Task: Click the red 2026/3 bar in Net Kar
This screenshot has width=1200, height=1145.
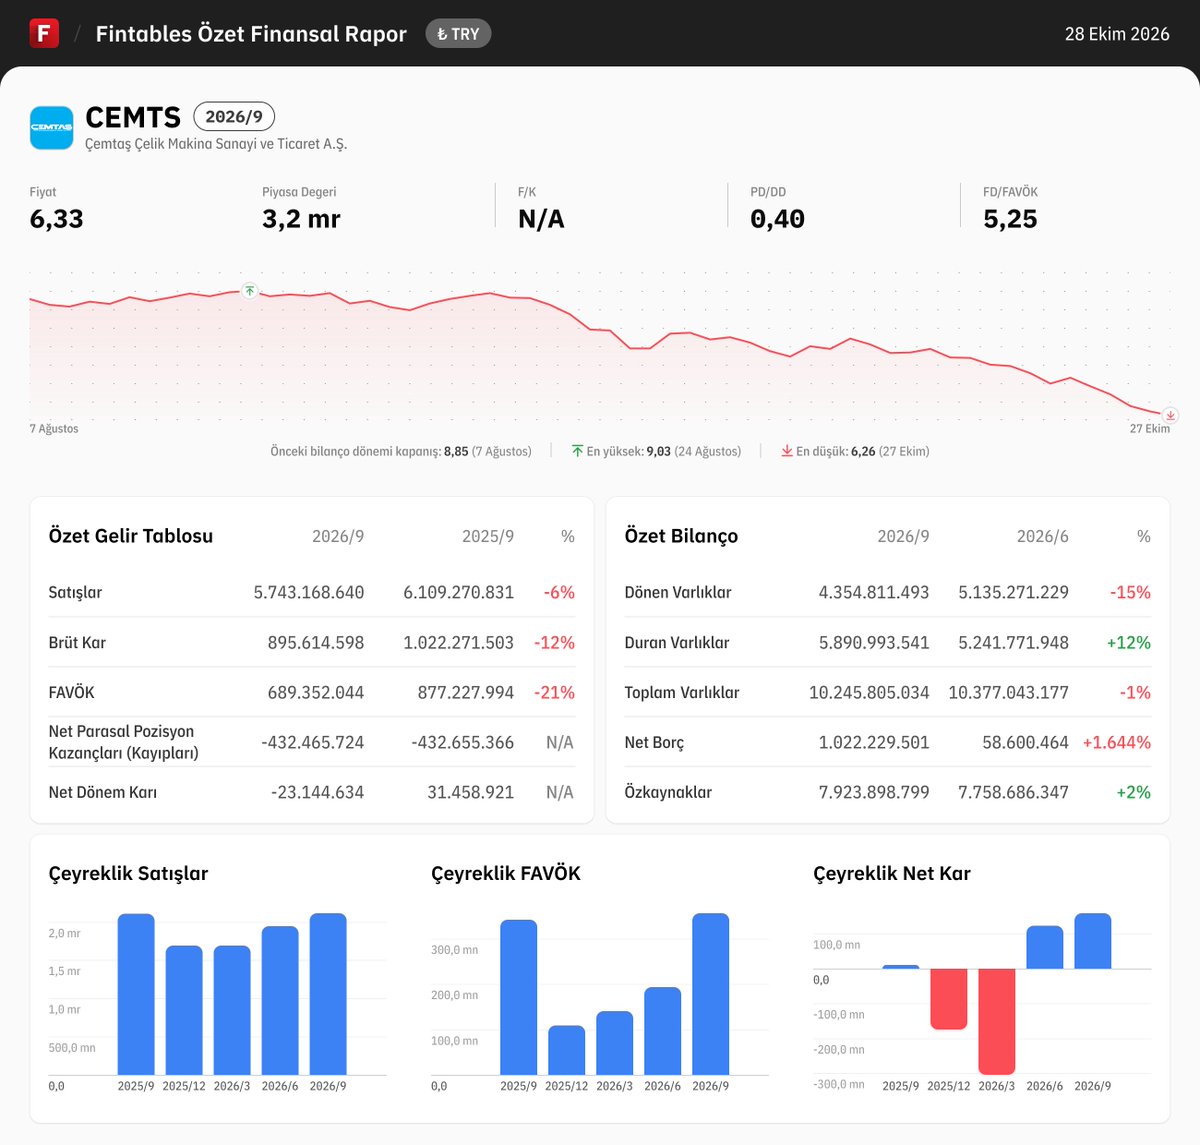Action: (997, 1021)
